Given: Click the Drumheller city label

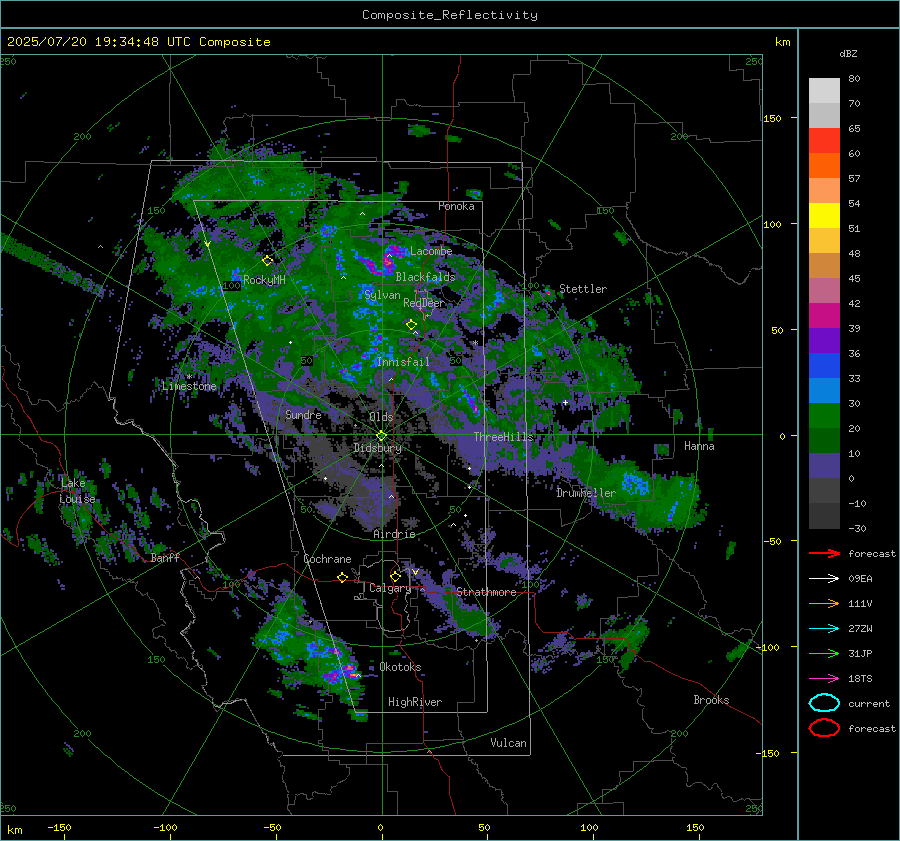Looking at the screenshot, I should (x=586, y=493).
